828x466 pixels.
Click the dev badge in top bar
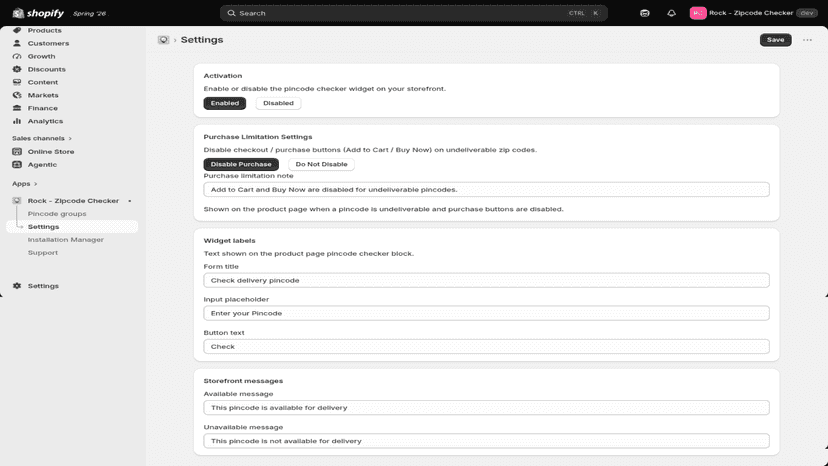[806, 13]
